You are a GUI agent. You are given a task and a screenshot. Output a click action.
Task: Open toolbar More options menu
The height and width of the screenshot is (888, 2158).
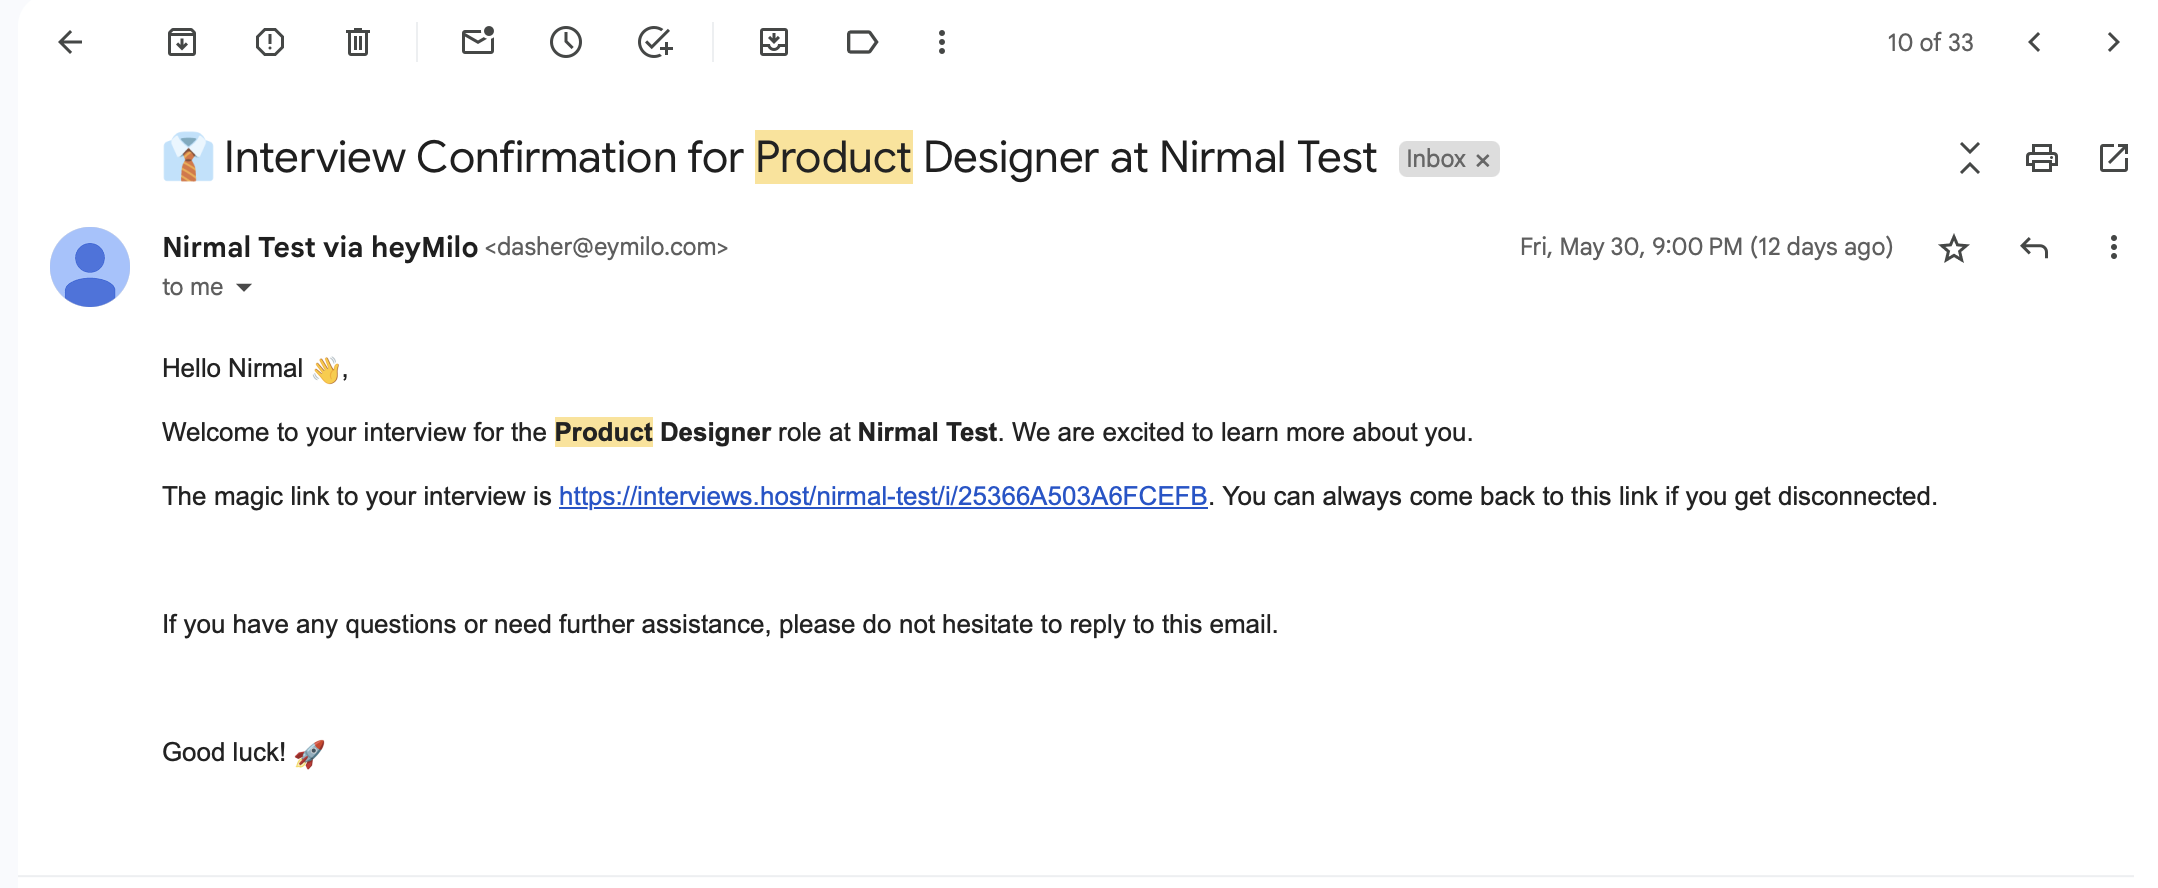(x=941, y=42)
